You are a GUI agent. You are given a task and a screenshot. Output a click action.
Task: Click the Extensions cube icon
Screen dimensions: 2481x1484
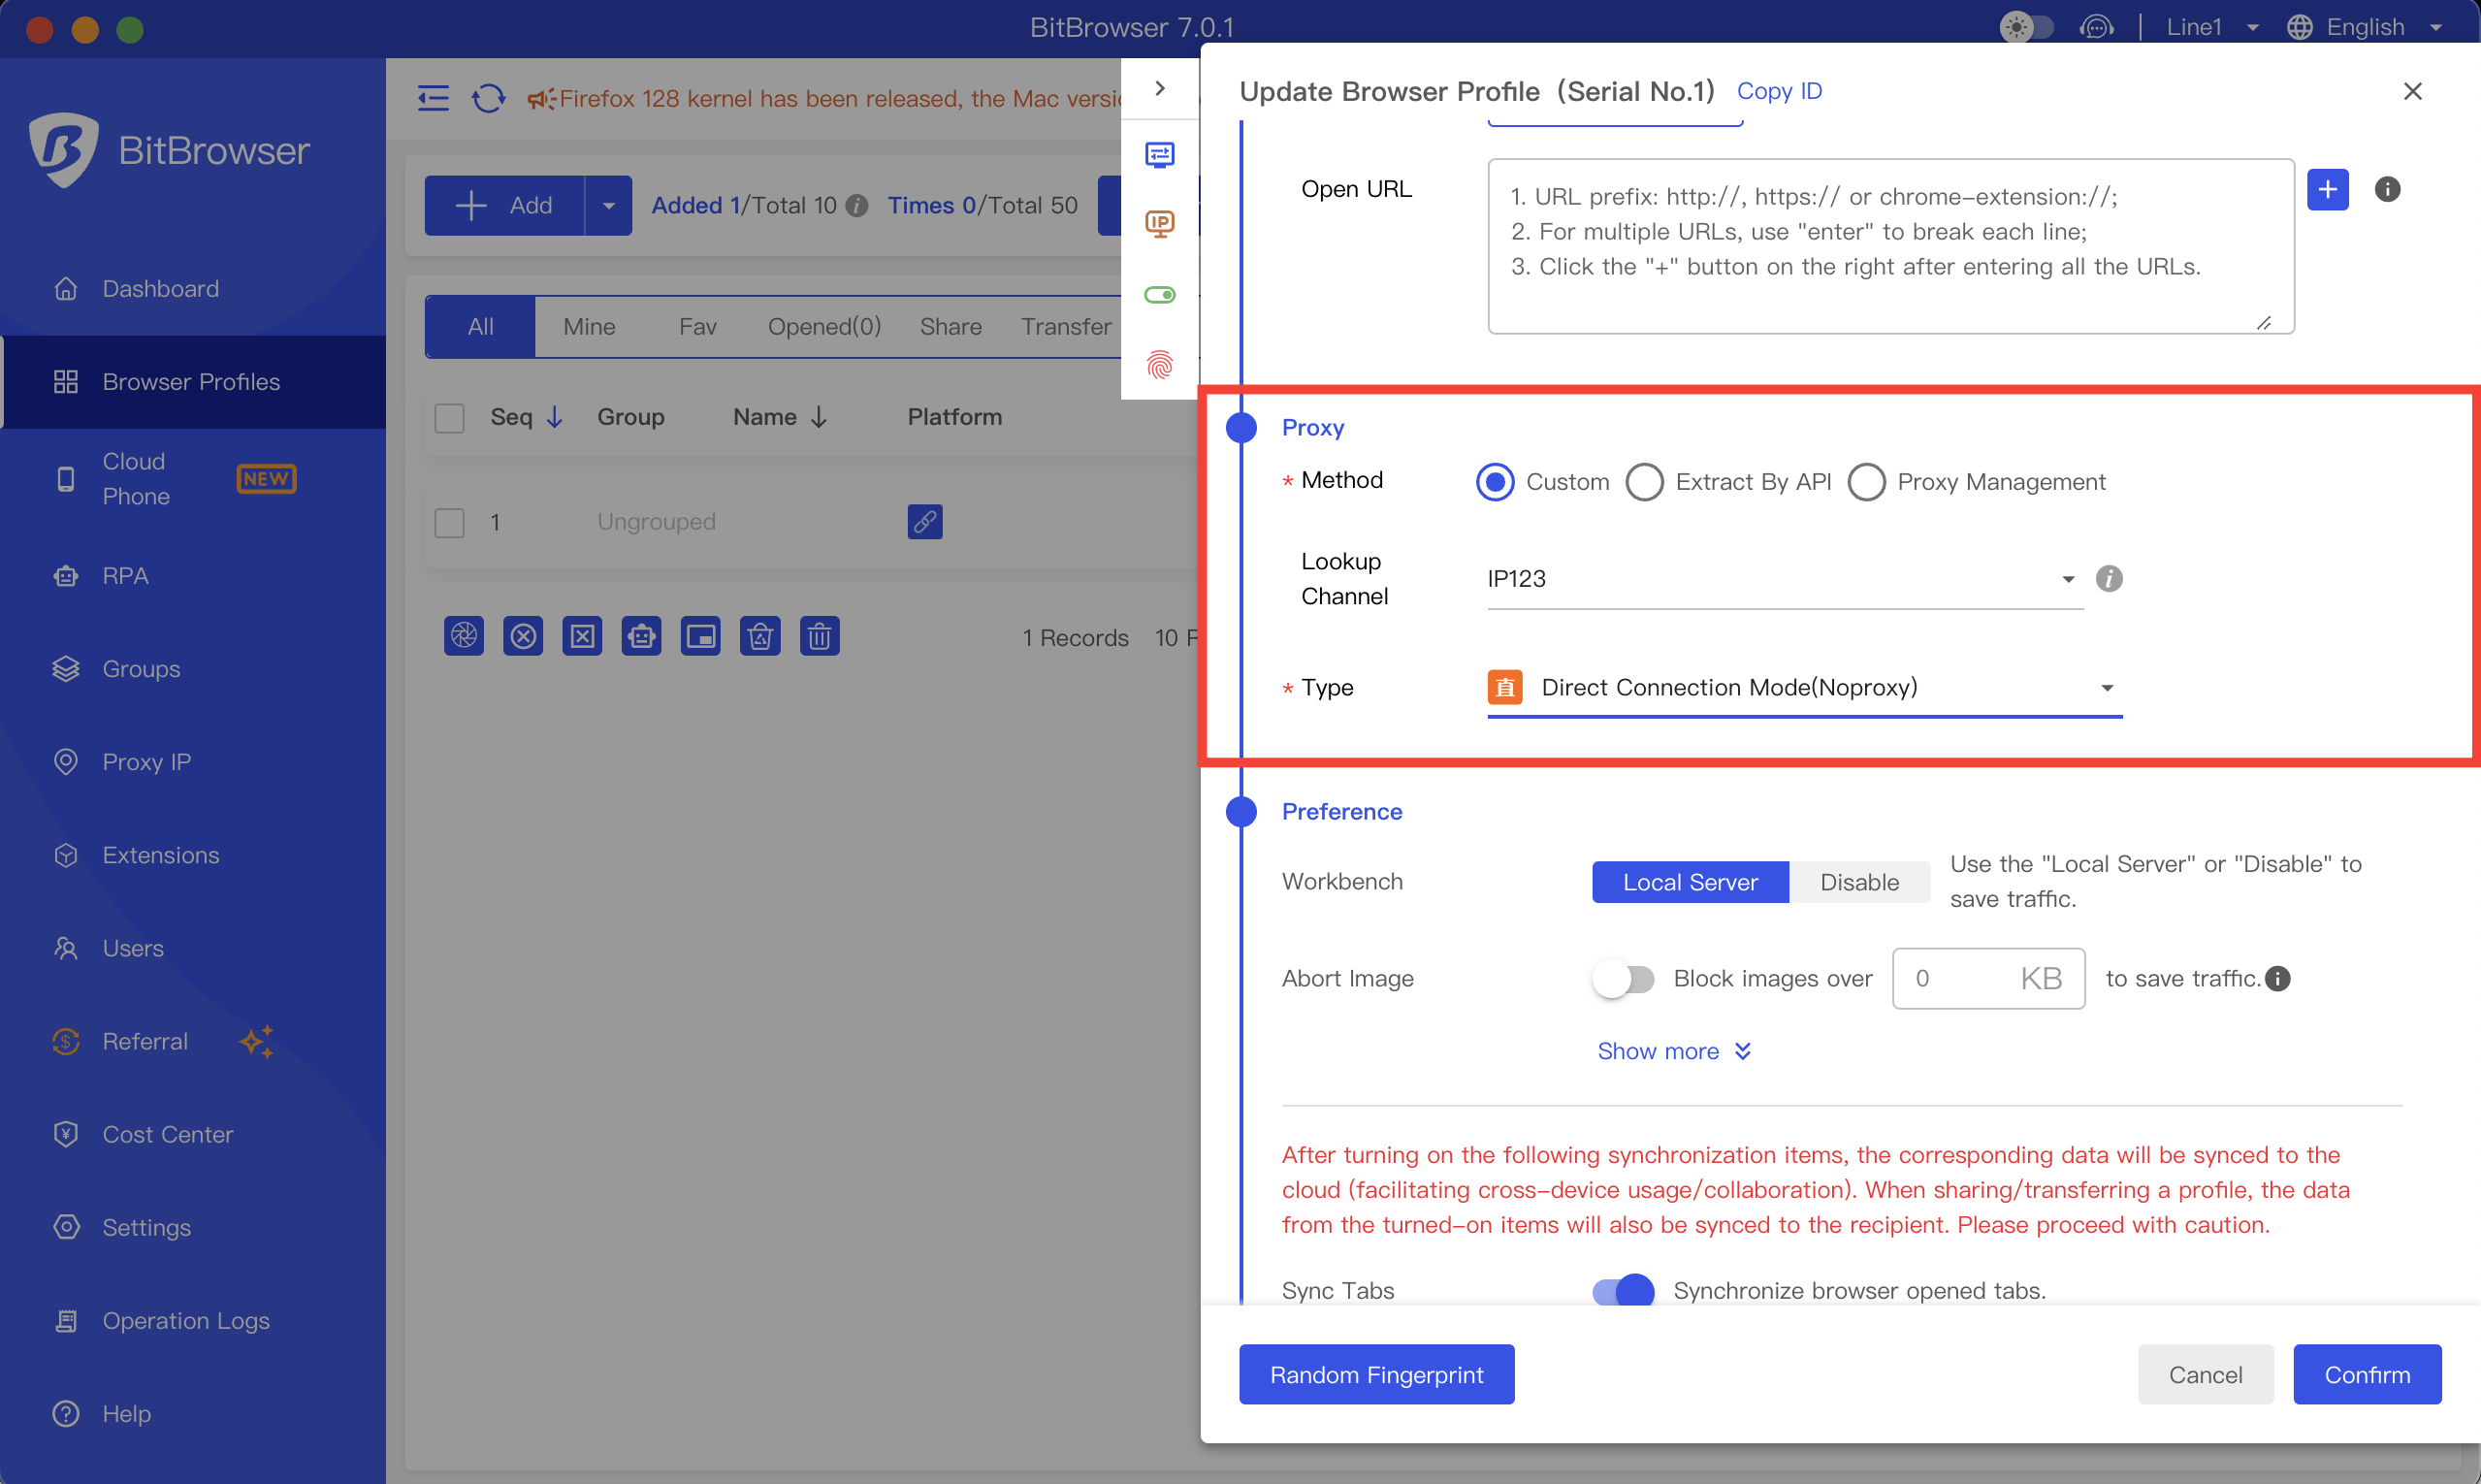66,855
